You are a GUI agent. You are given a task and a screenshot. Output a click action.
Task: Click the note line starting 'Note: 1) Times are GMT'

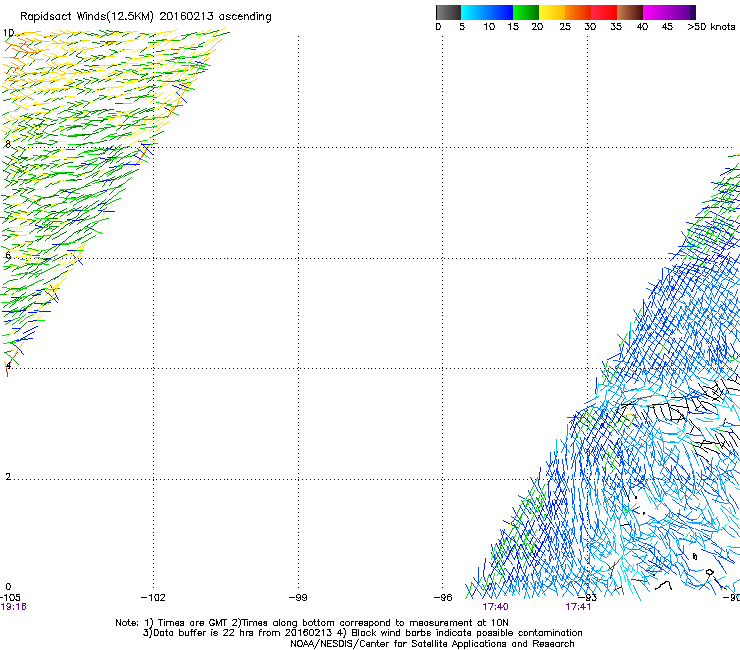[311, 623]
